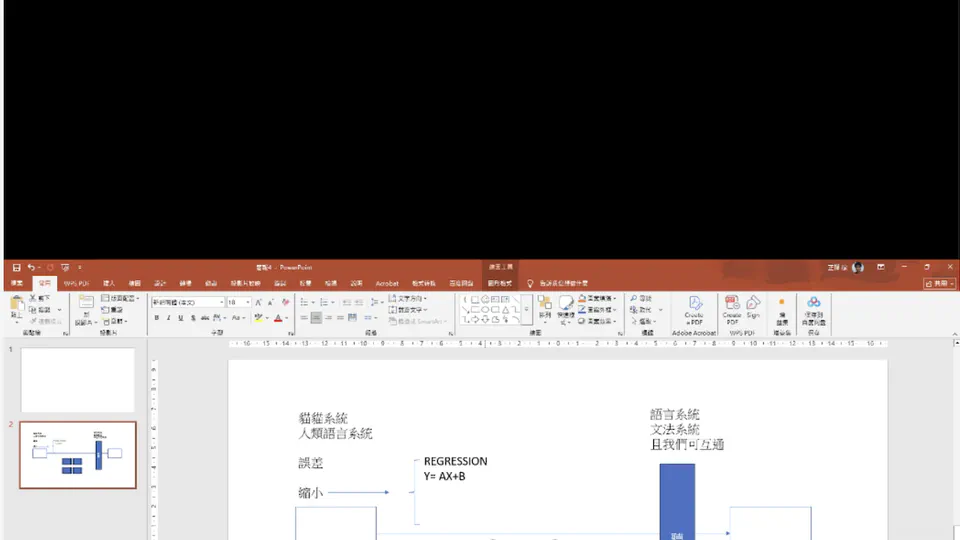960x540 pixels.
Task: Open the text direction dropdown
Action: point(408,298)
